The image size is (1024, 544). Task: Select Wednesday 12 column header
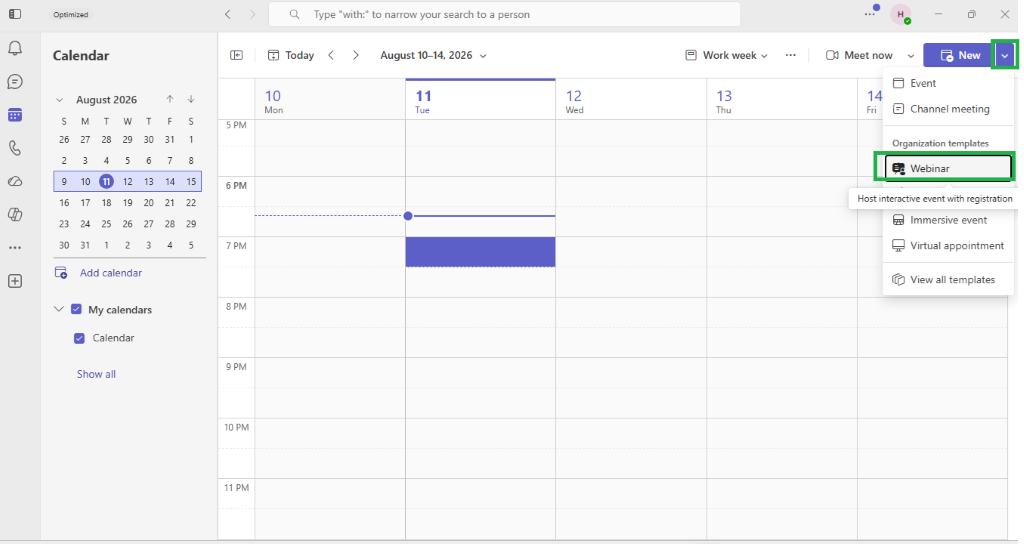click(631, 100)
